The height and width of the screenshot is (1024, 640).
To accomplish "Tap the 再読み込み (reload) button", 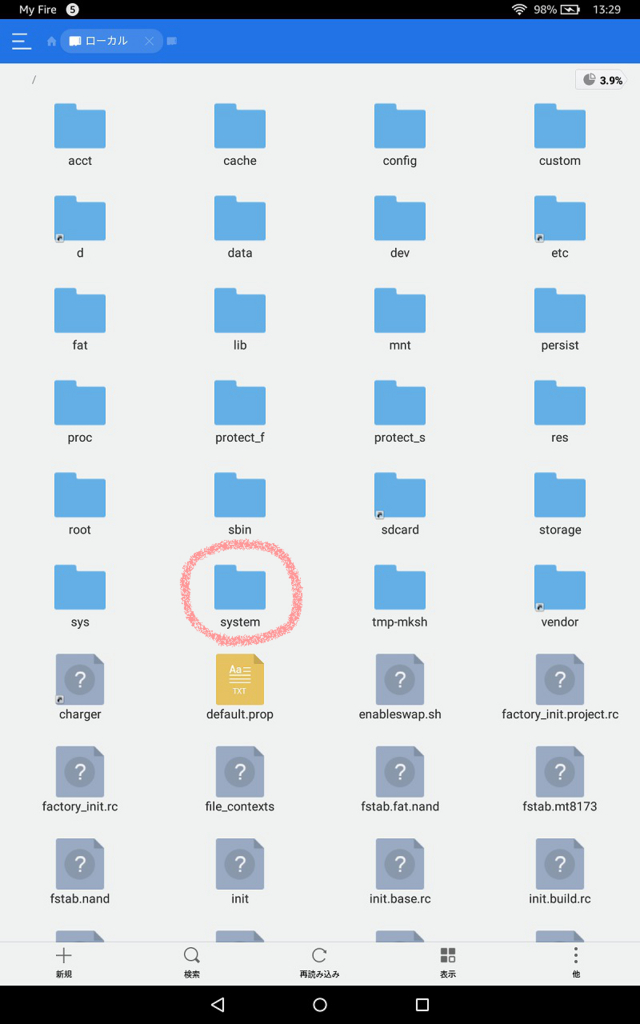I will click(x=319, y=963).
